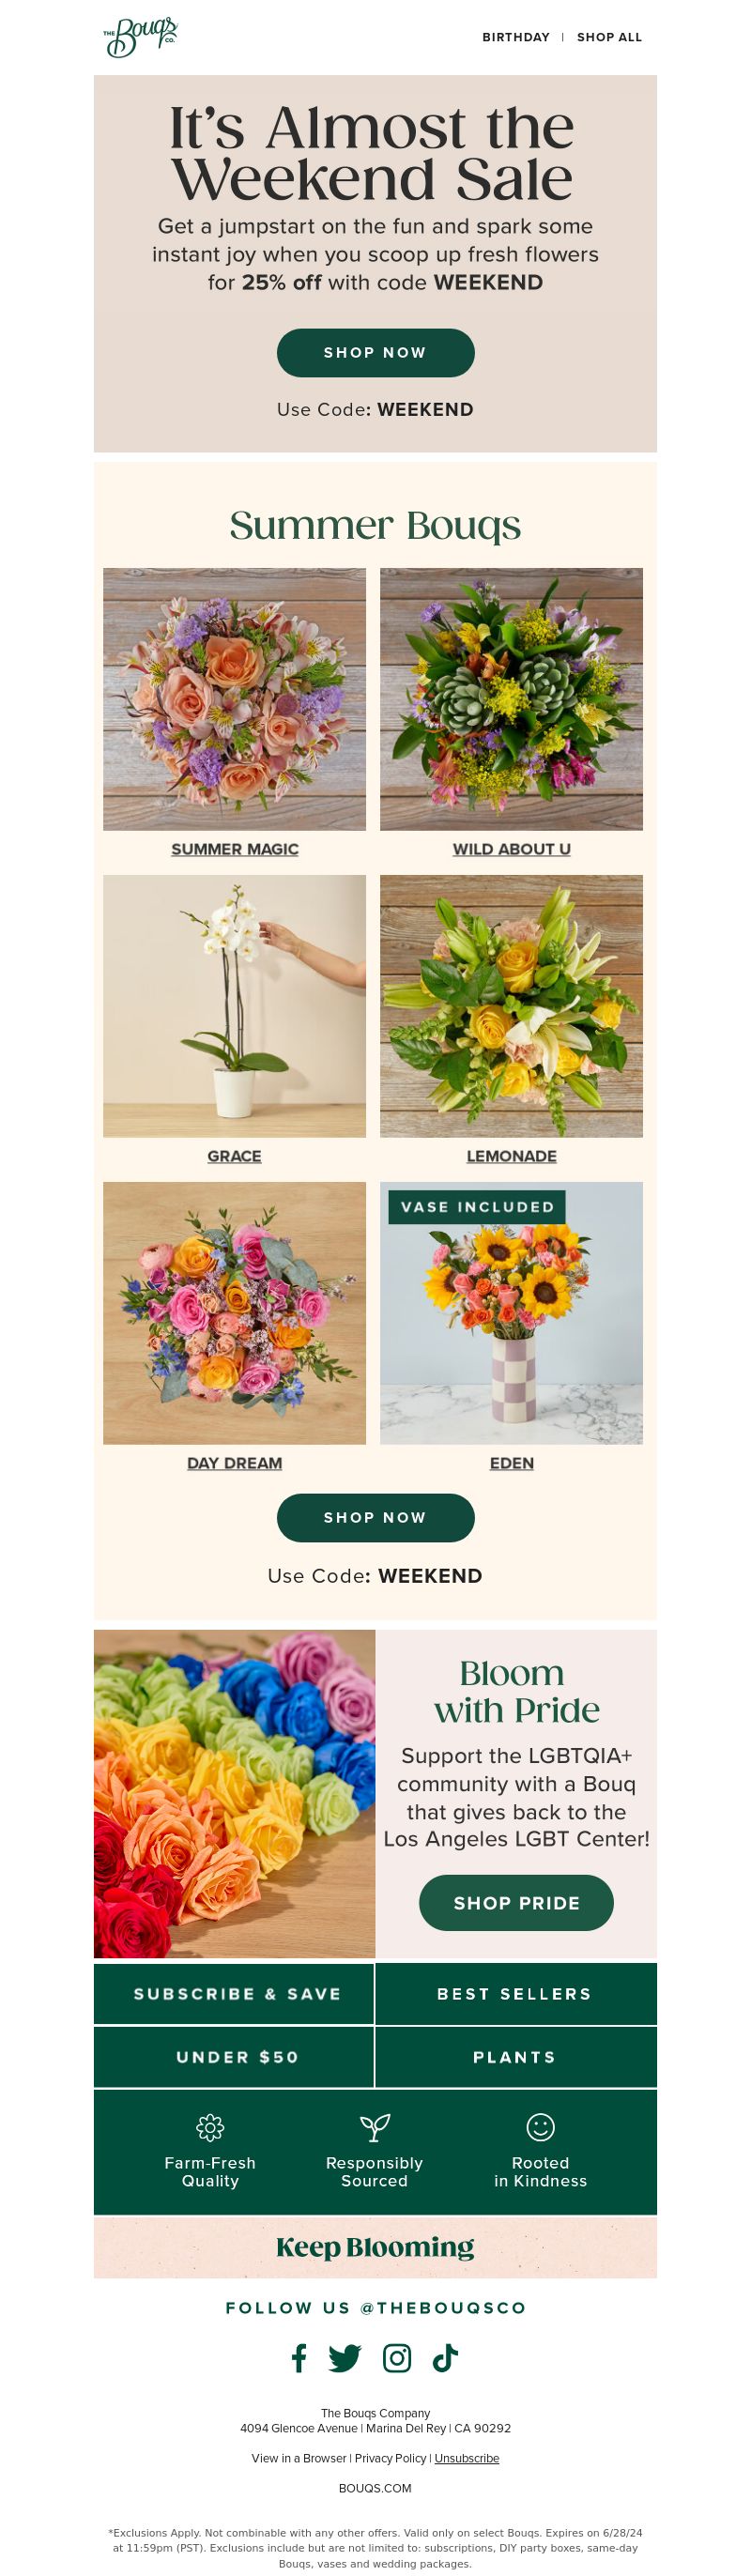Visit the Twitter bird icon link
This screenshot has width=751, height=2576.
(x=345, y=2358)
